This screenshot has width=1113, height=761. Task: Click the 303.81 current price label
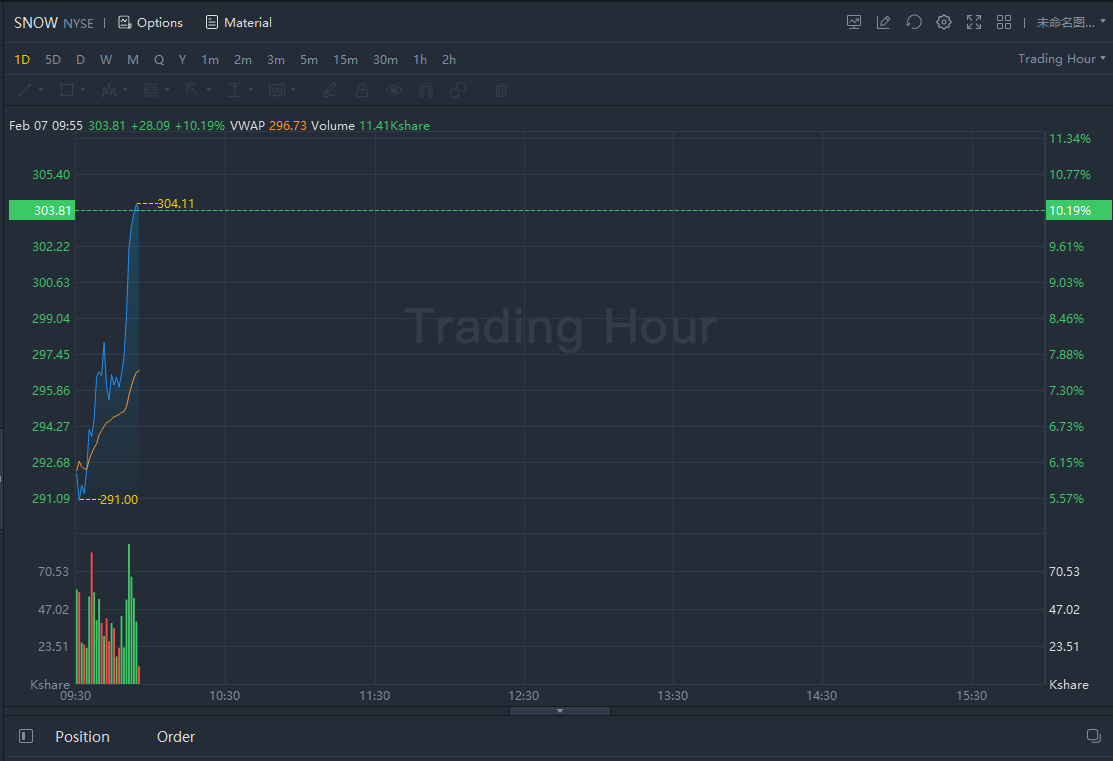[x=42, y=210]
